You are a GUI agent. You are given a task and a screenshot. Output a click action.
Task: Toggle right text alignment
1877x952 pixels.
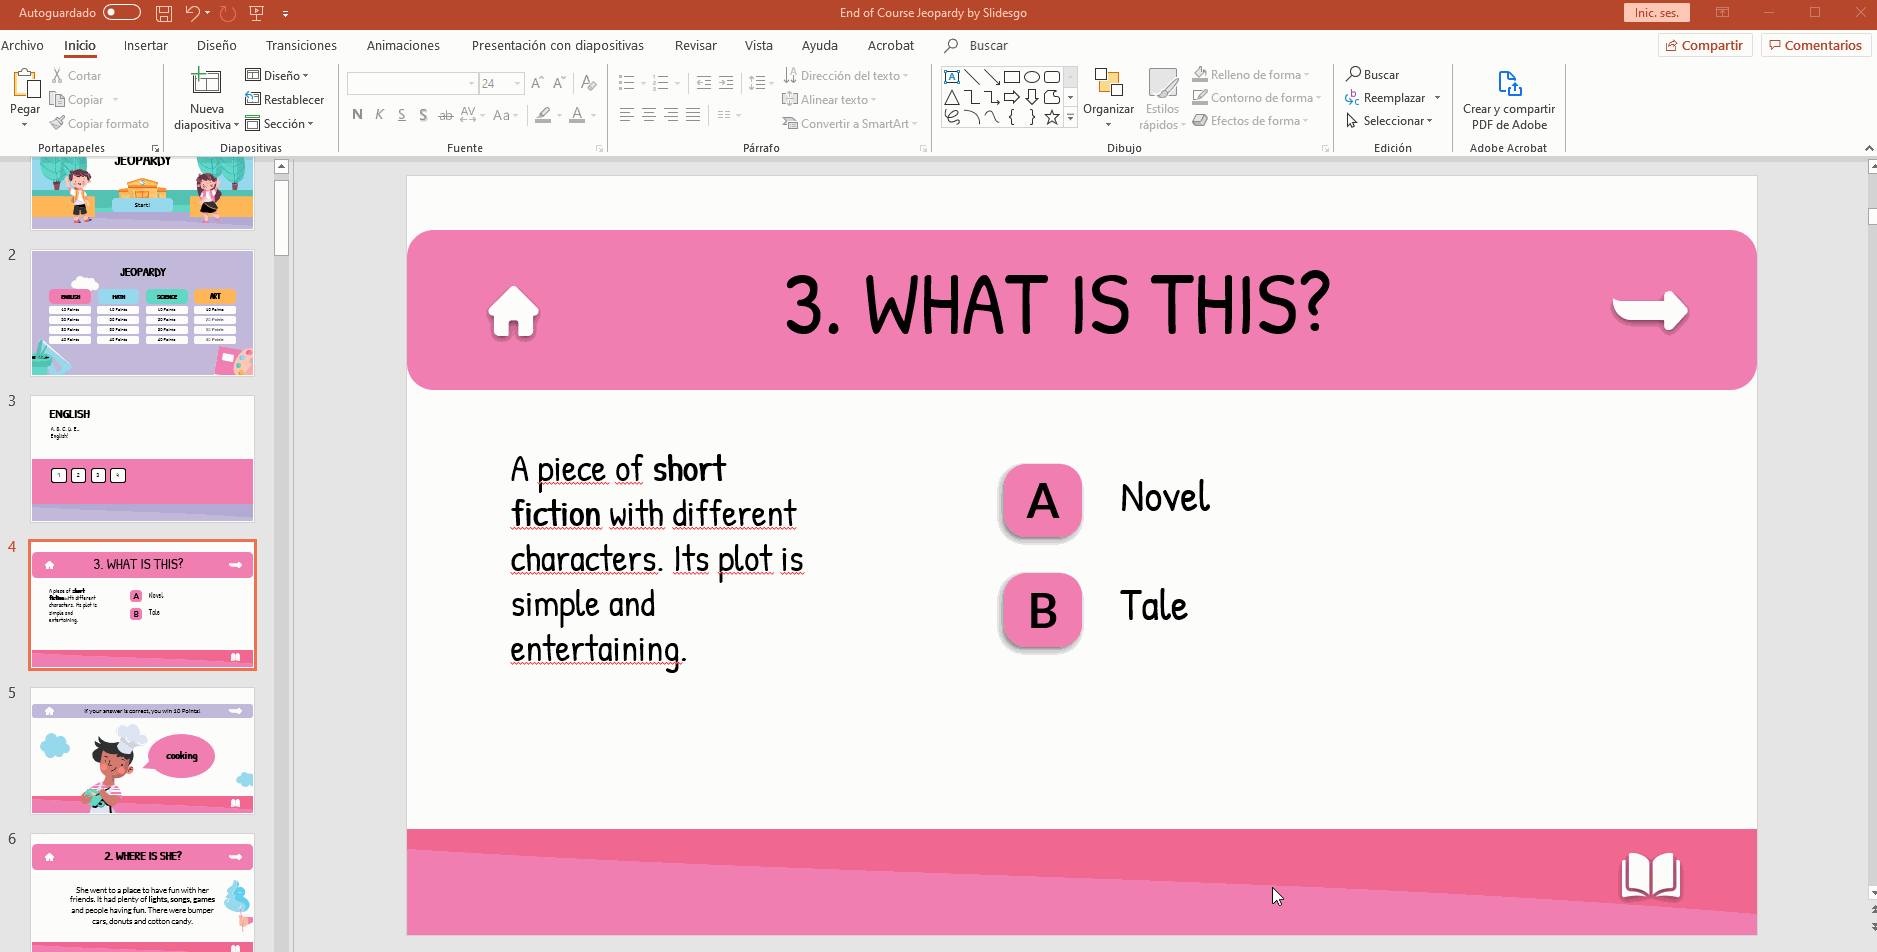pos(671,115)
